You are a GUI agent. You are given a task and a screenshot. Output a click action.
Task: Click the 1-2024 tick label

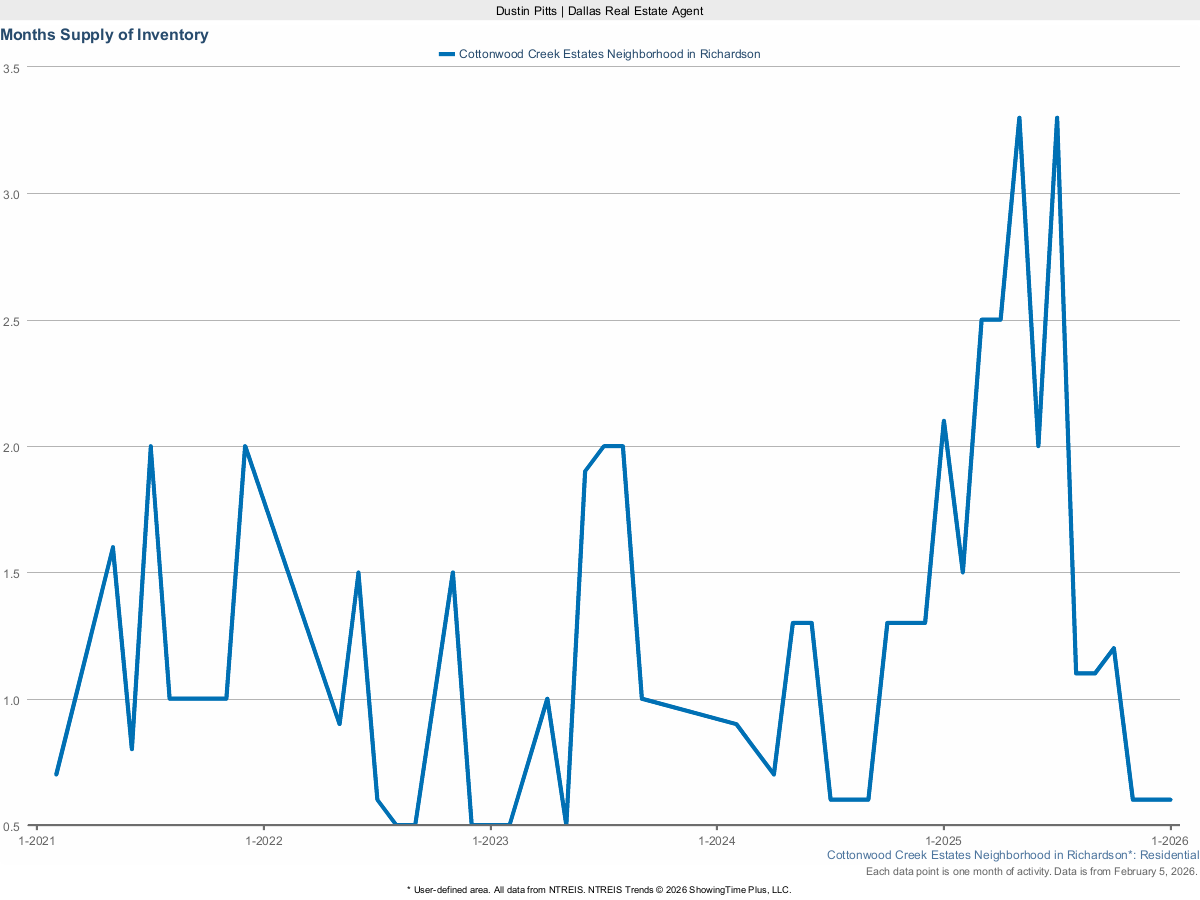(718, 841)
